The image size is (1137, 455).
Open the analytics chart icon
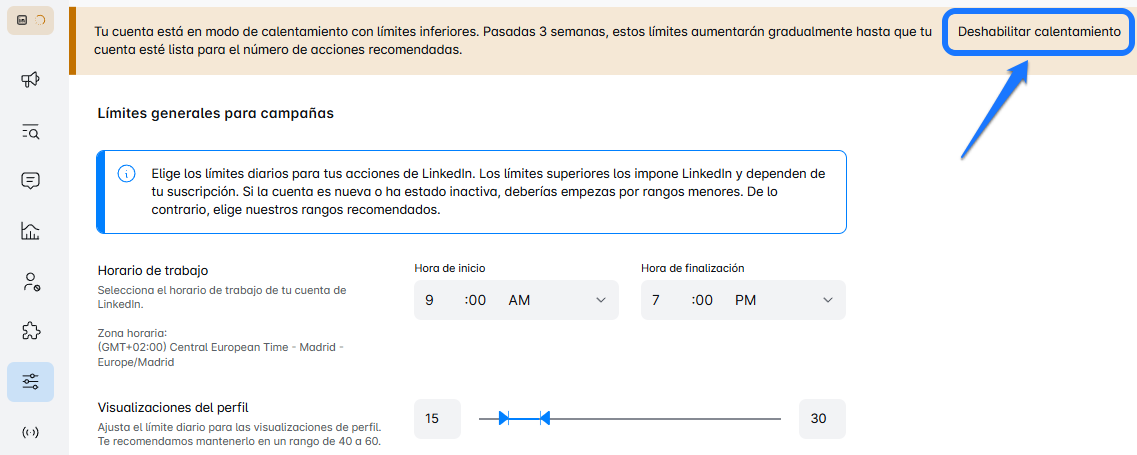(x=30, y=232)
